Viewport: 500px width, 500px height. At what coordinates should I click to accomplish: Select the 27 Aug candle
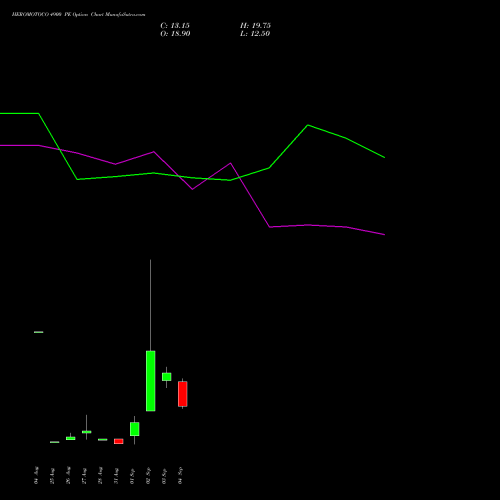87,432
